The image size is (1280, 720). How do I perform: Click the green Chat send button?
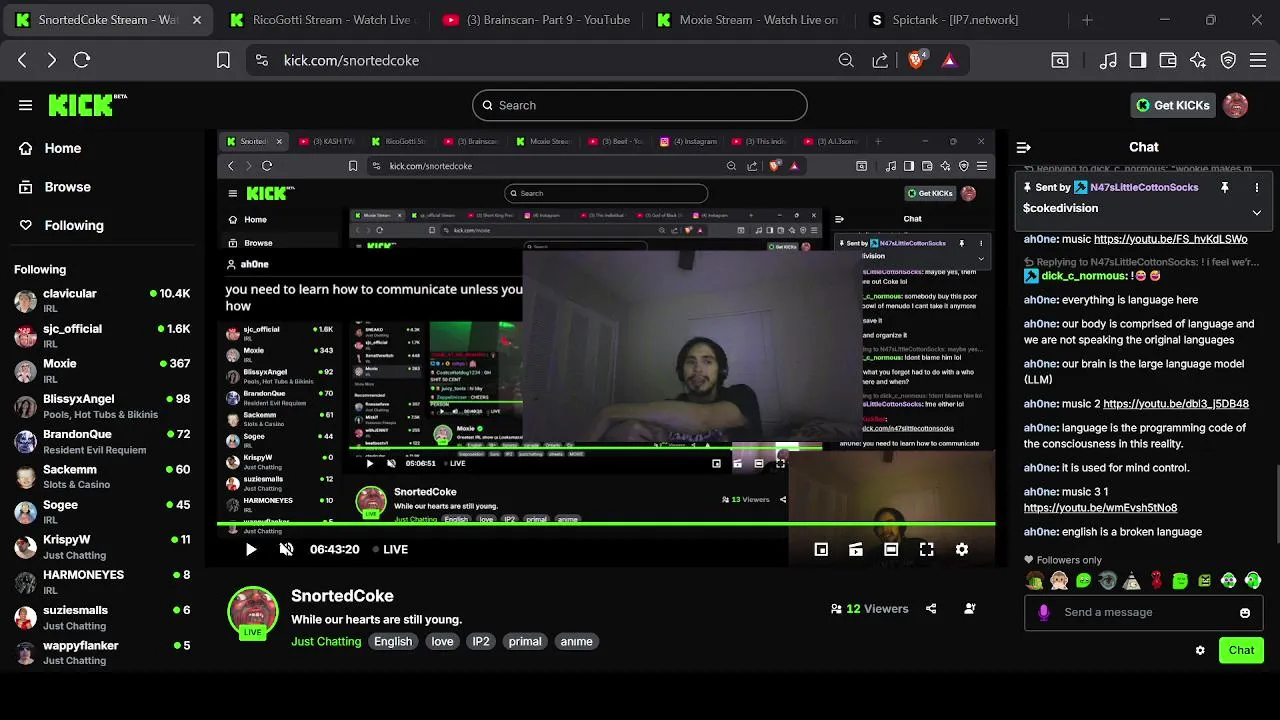pyautogui.click(x=1241, y=650)
